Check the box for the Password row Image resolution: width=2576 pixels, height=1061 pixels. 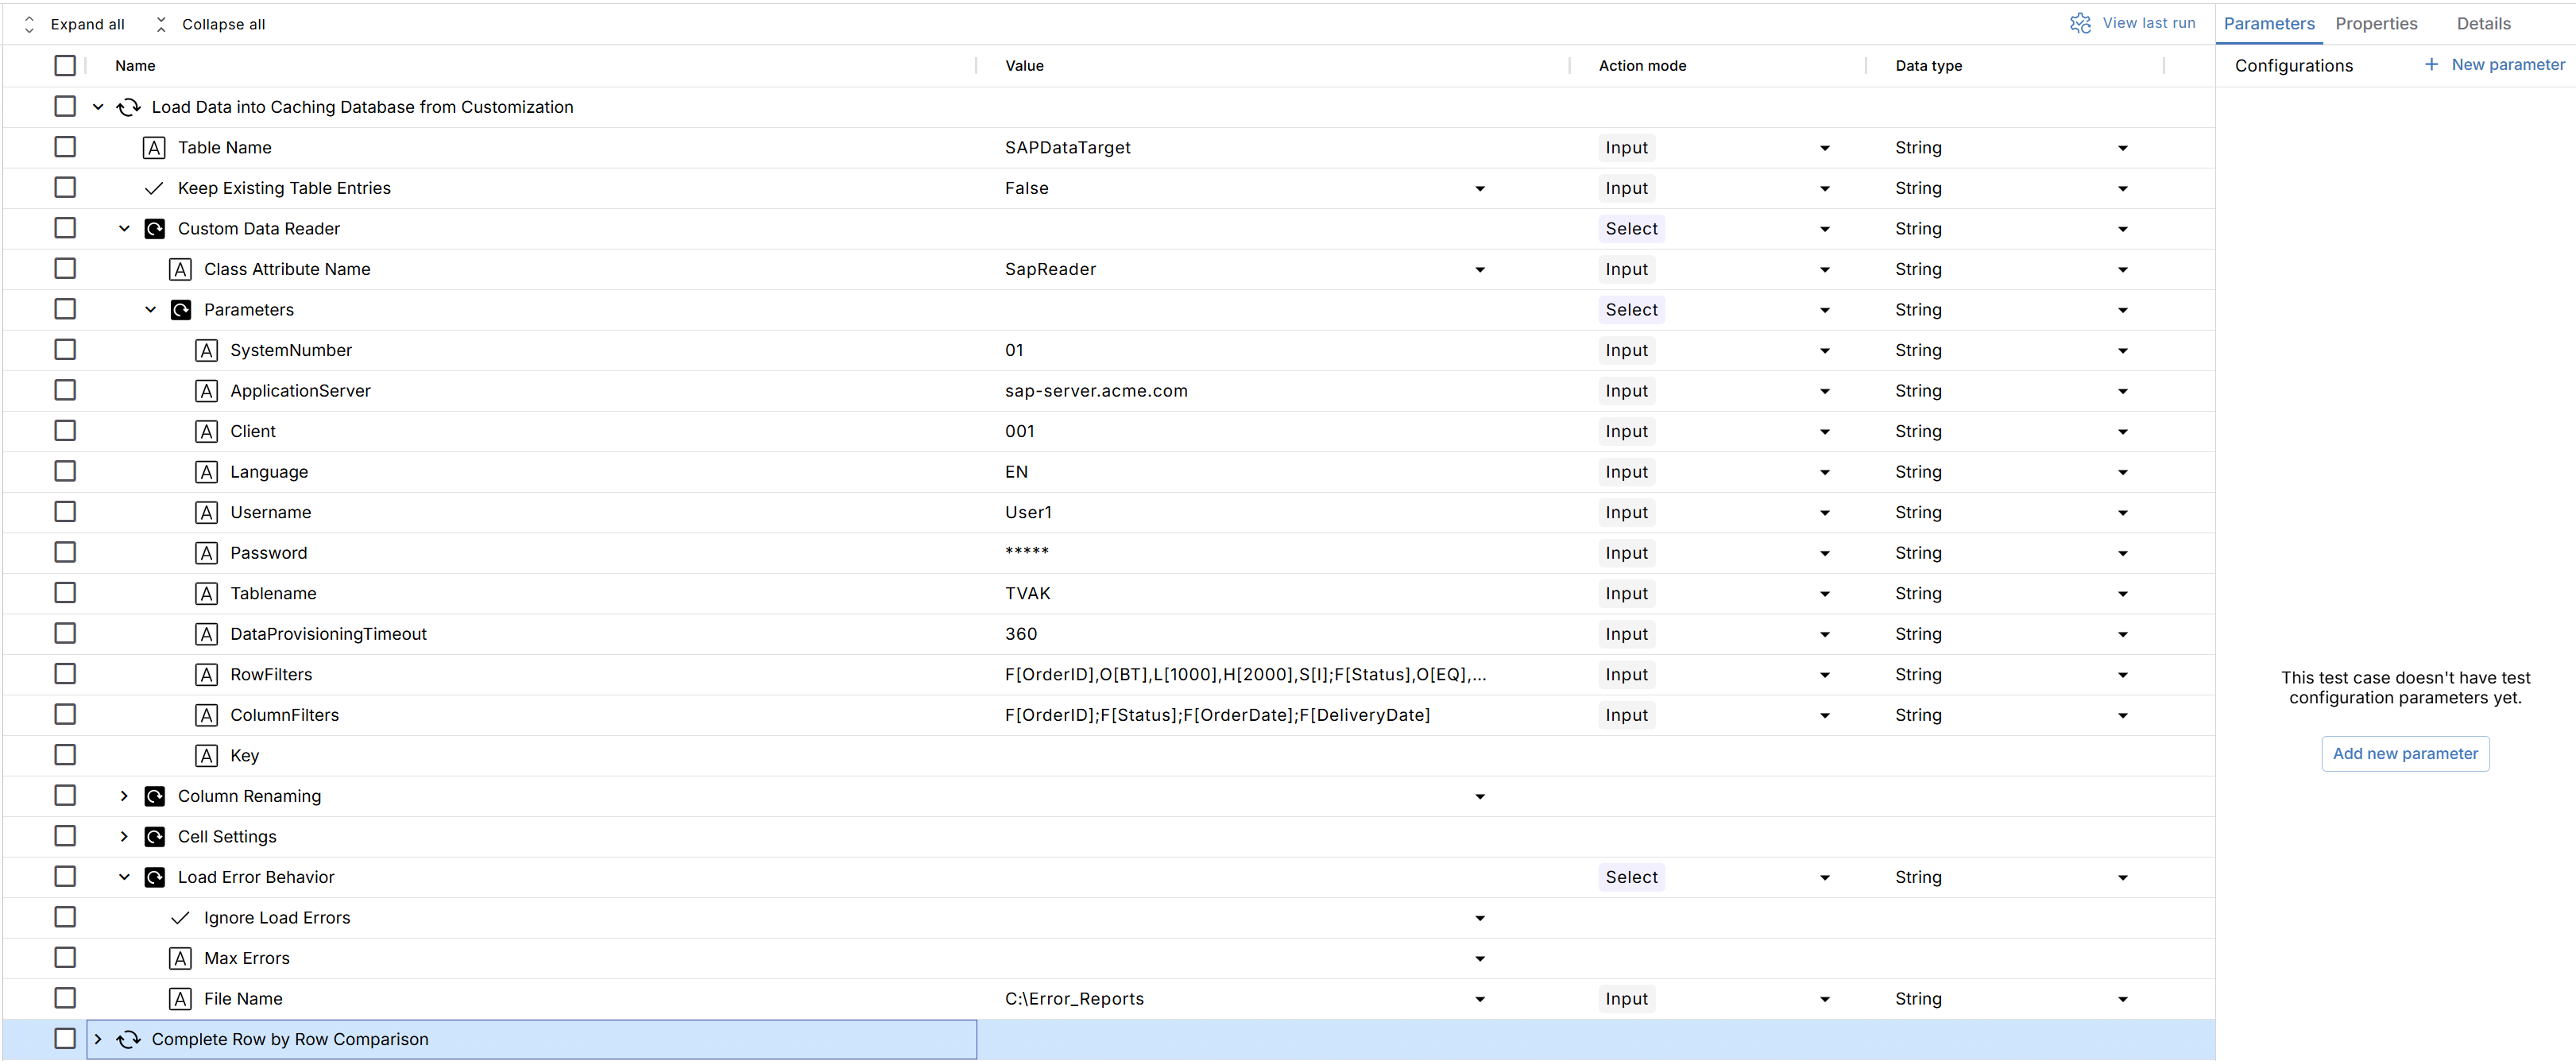tap(65, 552)
